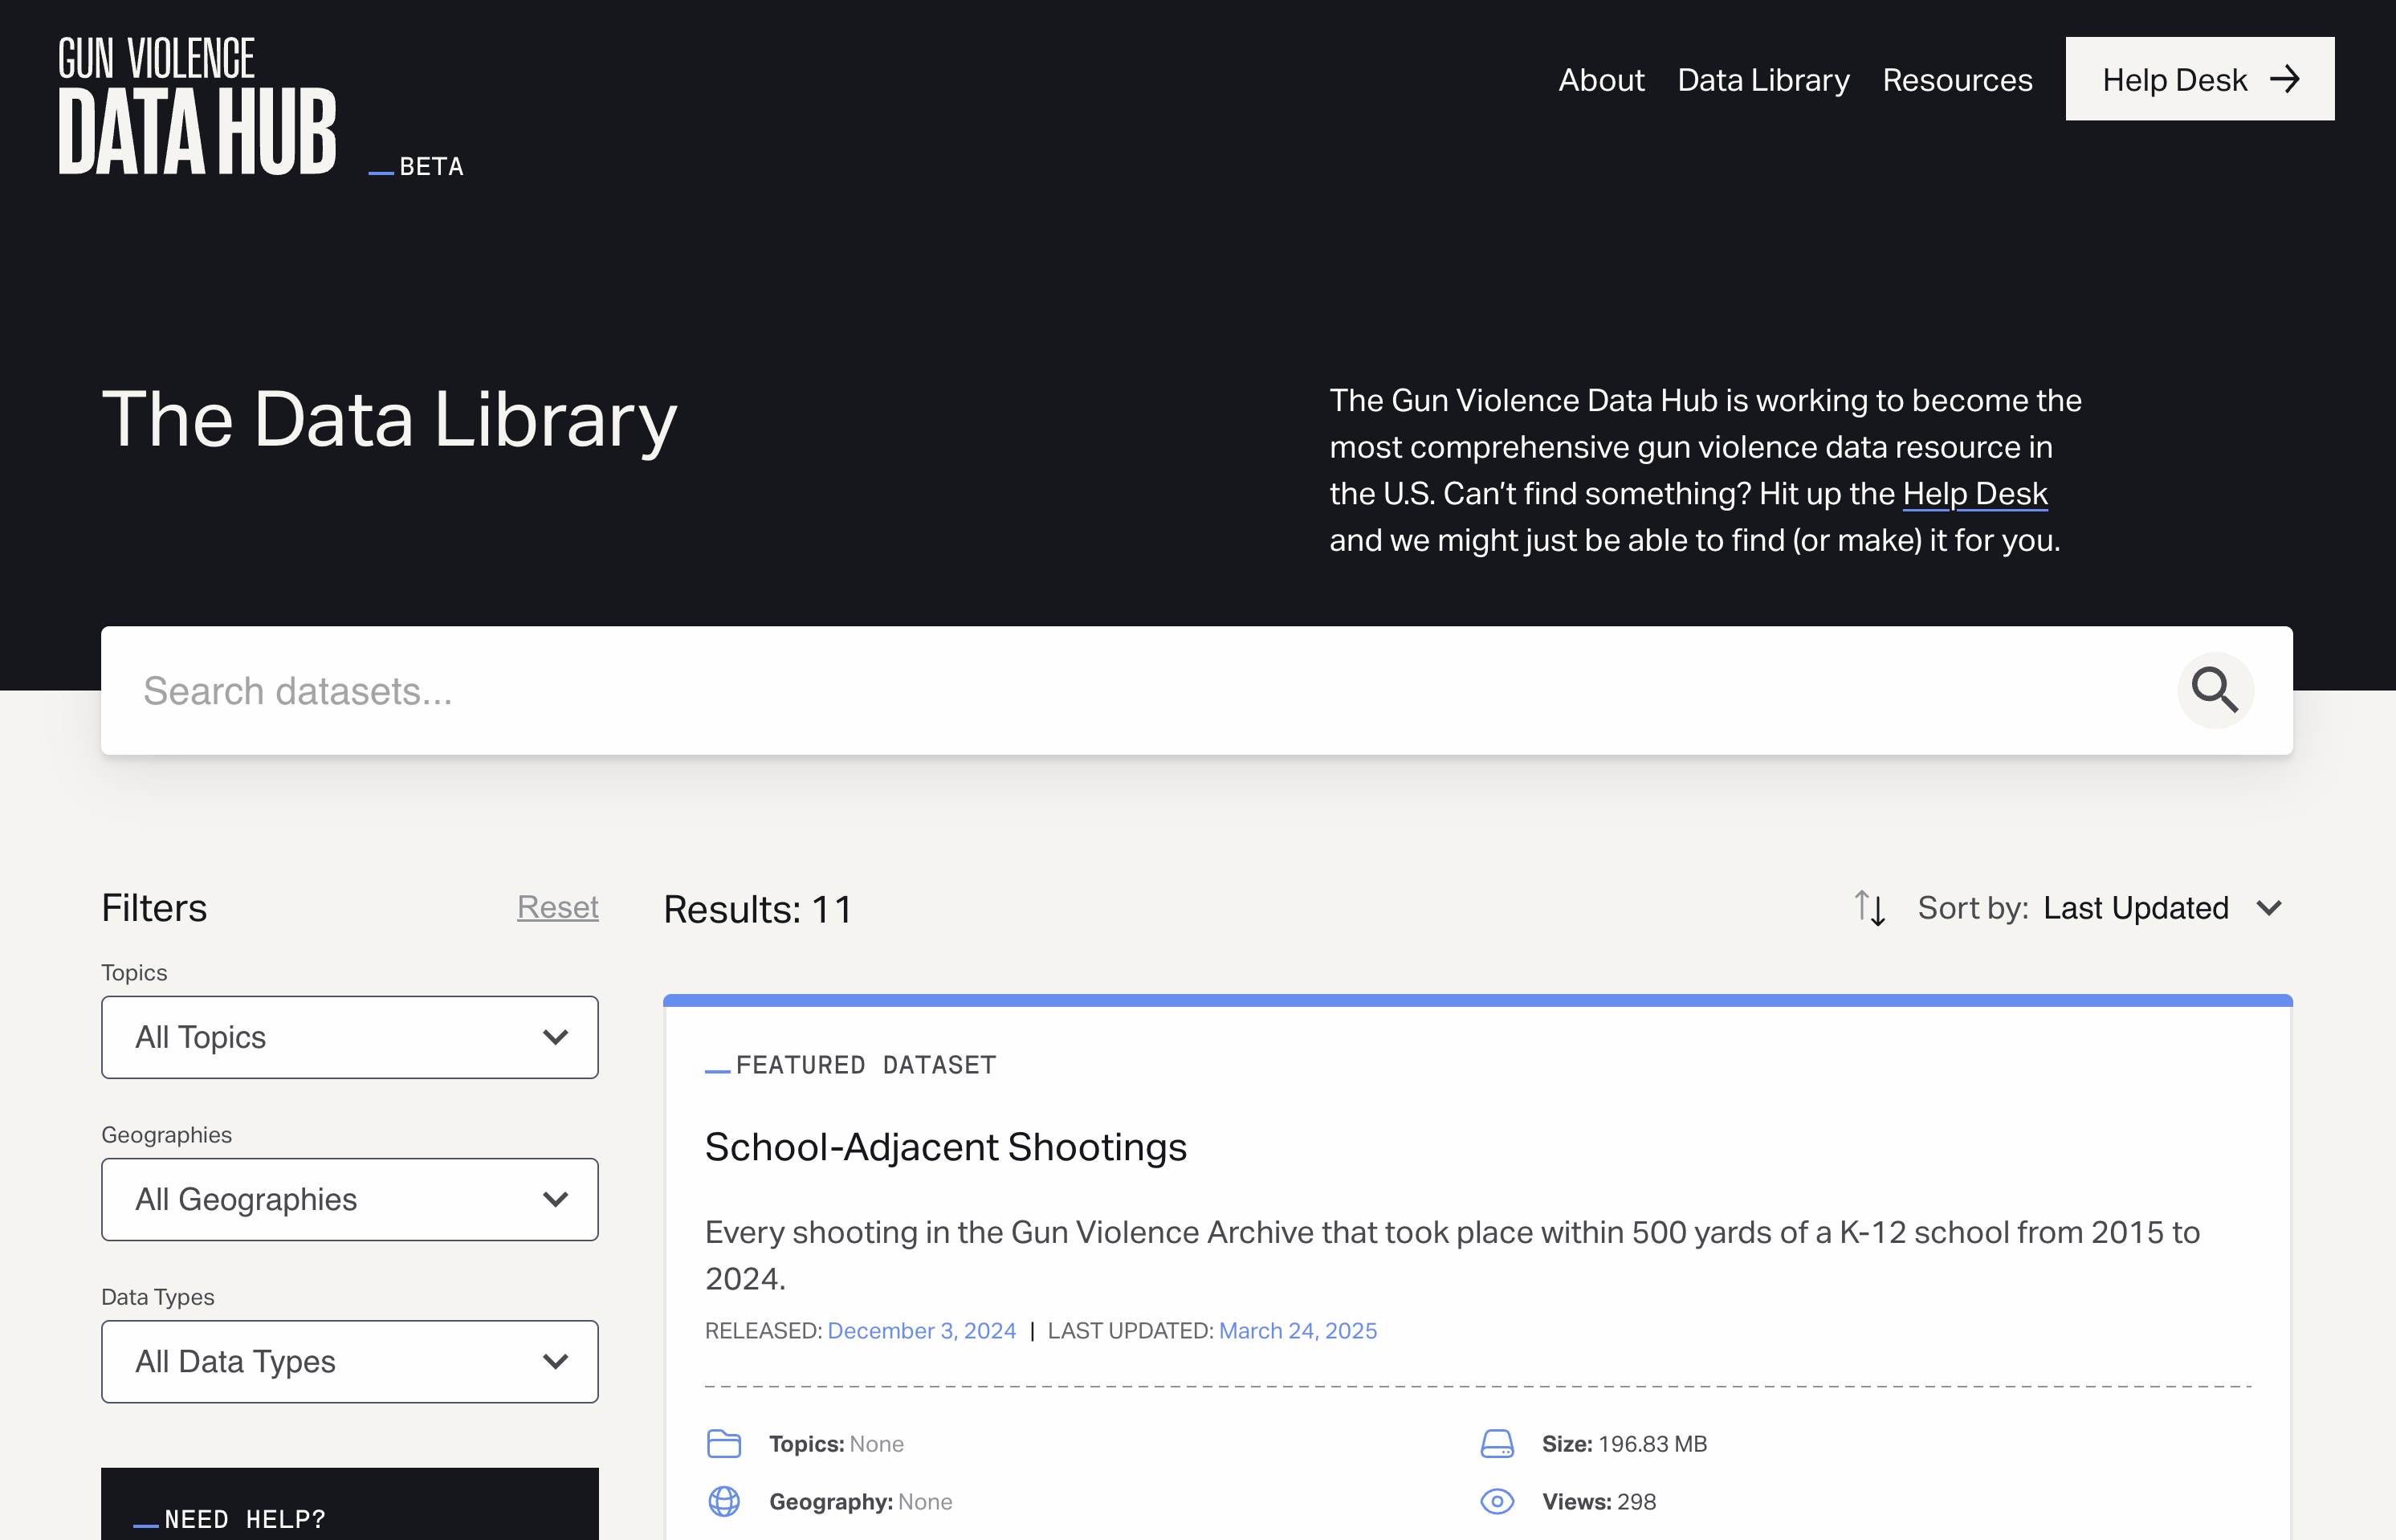This screenshot has height=1540, width=2396.
Task: Click the magnifying glass search icon
Action: (x=2215, y=690)
